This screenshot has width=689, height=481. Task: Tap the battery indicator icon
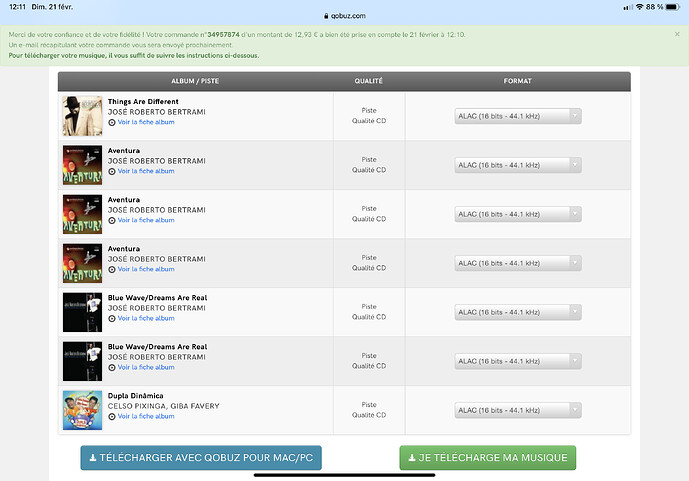tap(673, 7)
